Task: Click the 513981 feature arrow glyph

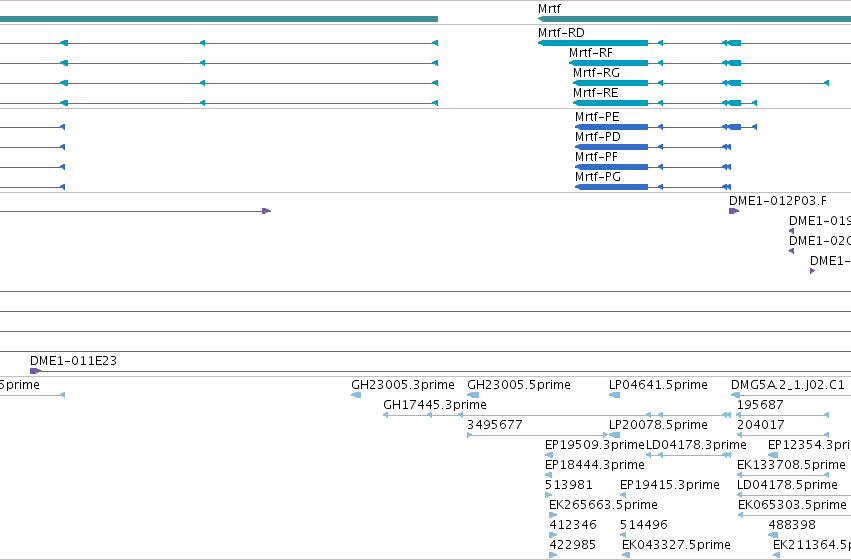Action: [x=548, y=495]
